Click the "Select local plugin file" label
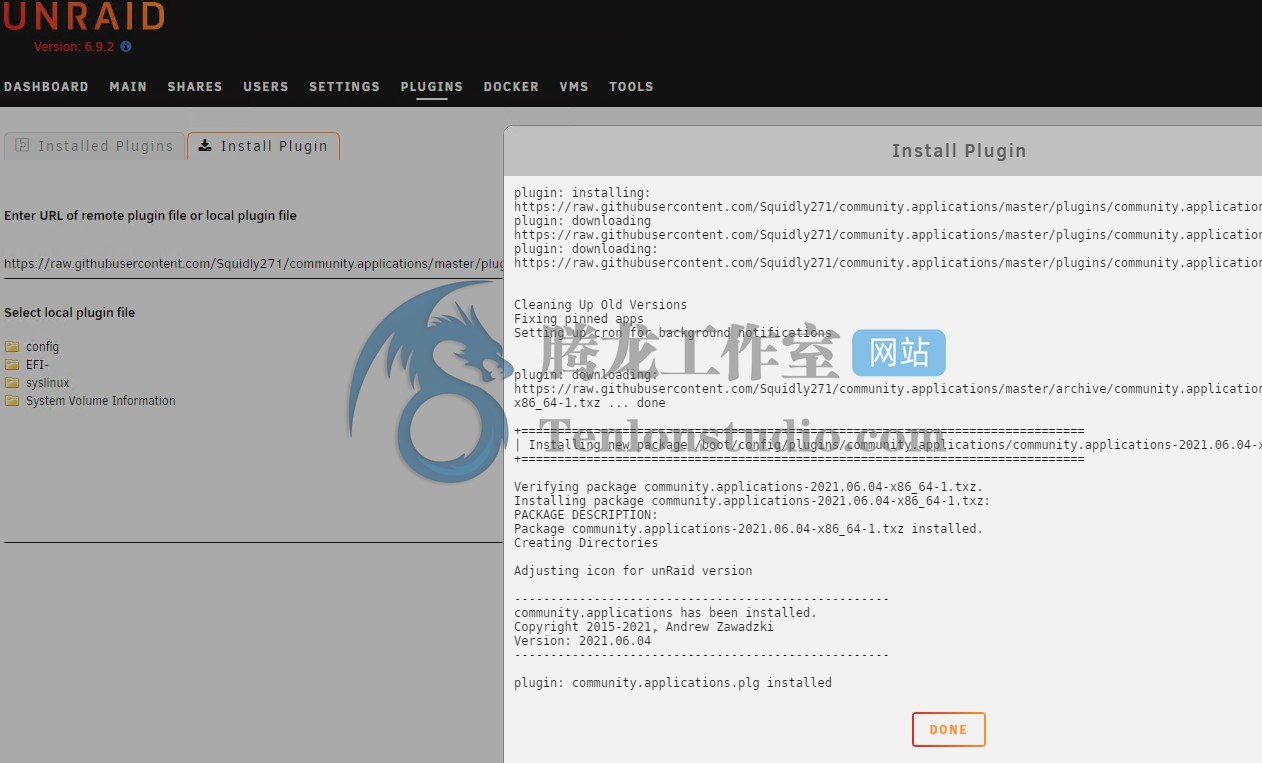Screen dimensions: 1262x763 click(69, 313)
